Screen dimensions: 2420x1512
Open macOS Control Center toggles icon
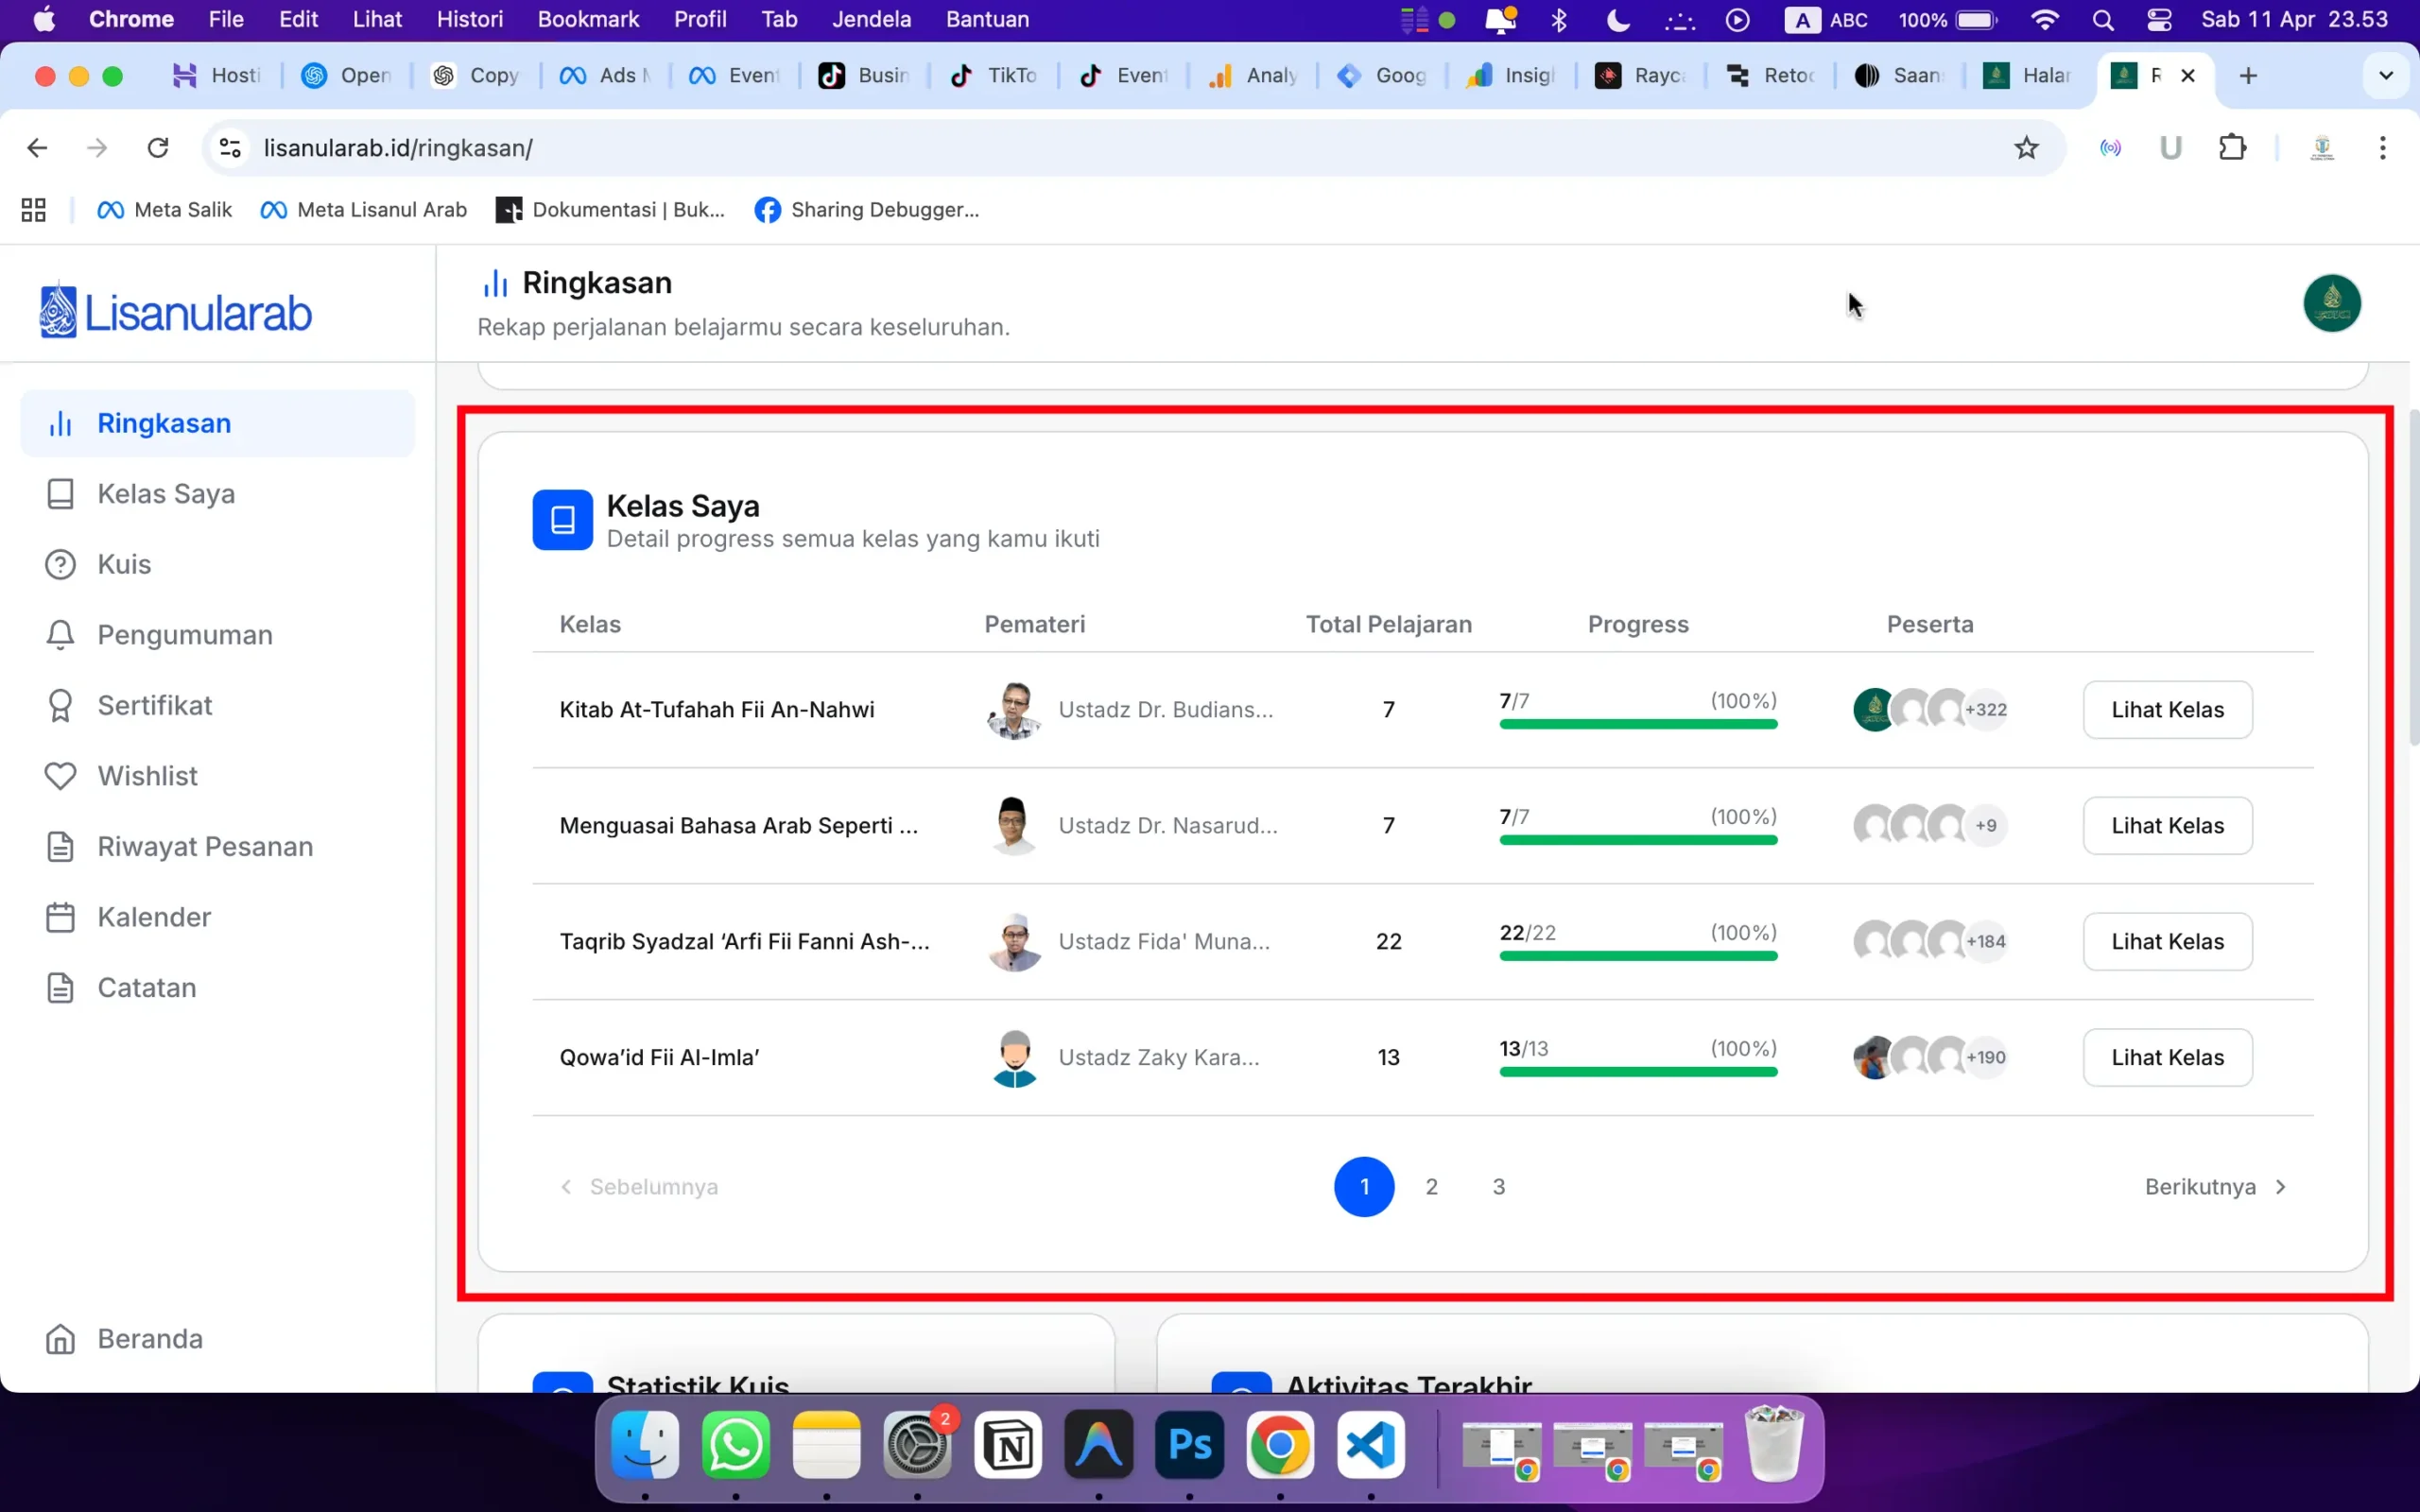tap(2159, 20)
